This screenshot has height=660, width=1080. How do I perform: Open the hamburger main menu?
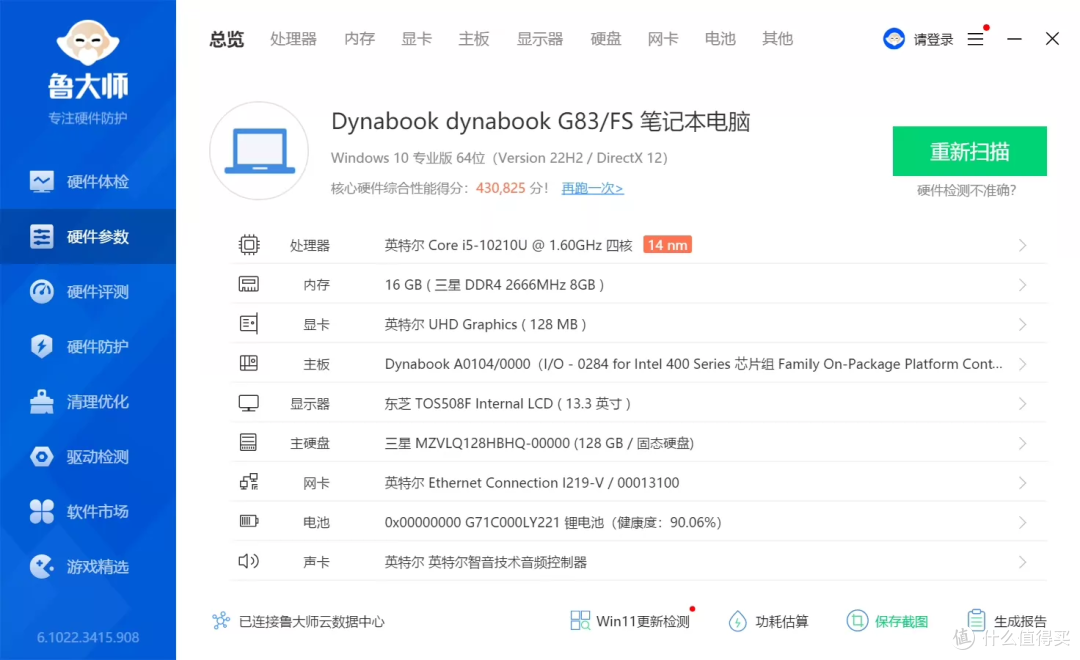(x=975, y=39)
